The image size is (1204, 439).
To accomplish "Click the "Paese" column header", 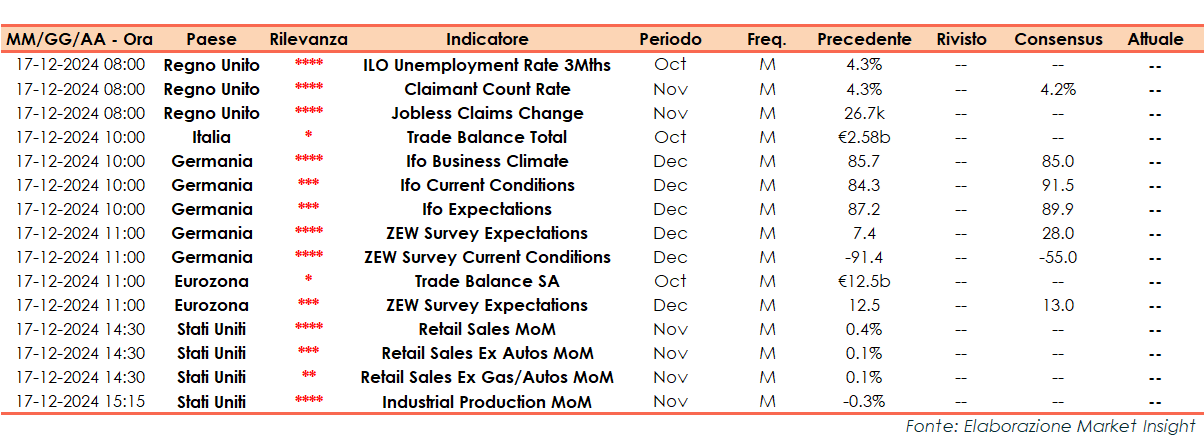I will [x=211, y=39].
